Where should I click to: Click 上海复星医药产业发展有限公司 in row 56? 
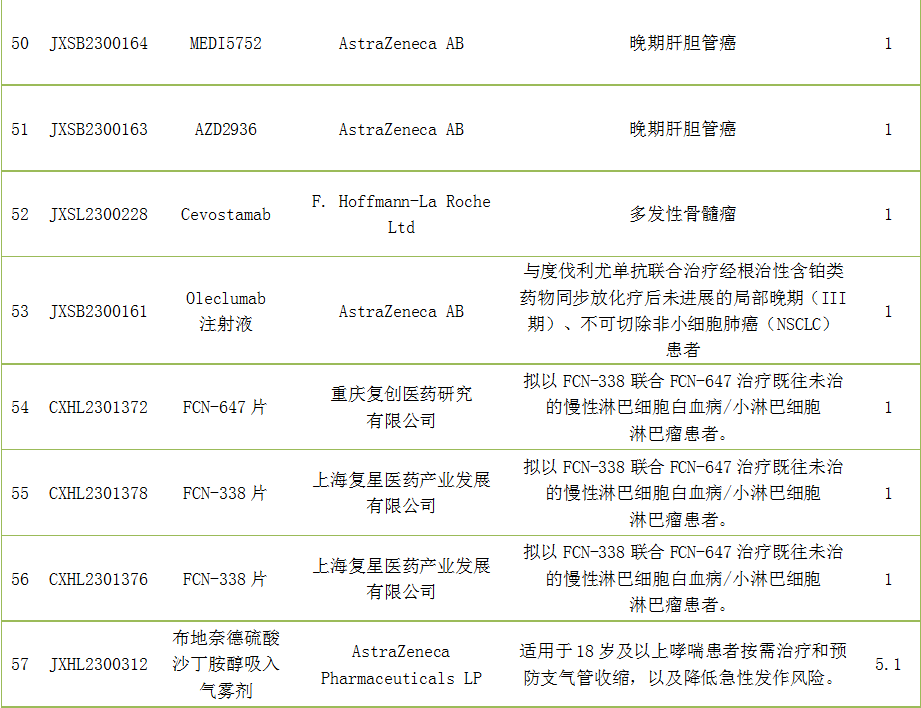(401, 579)
